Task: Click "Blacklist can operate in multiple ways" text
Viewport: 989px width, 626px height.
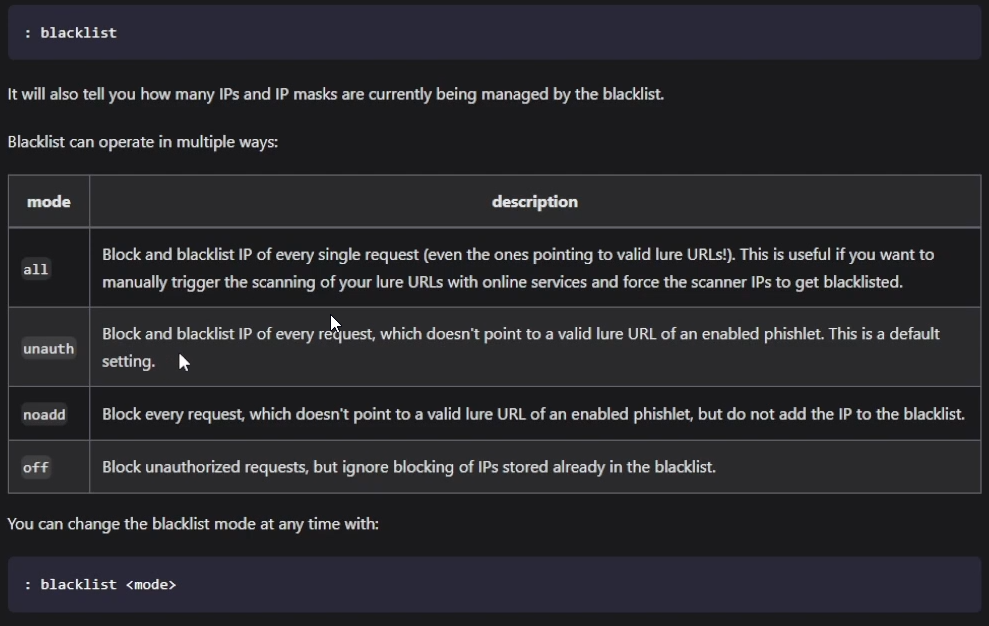Action: tap(142, 142)
